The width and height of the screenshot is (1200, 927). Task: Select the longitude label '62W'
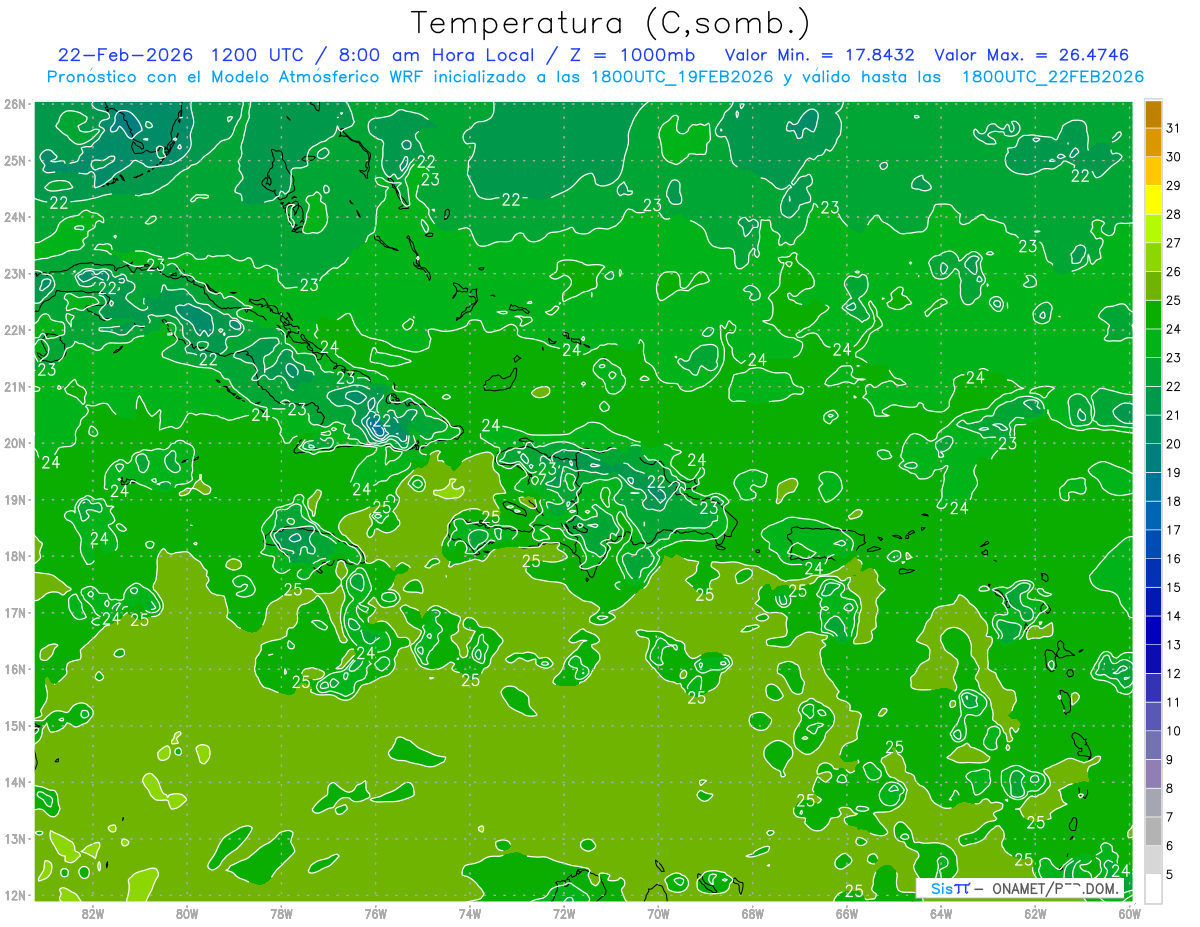1035,913
